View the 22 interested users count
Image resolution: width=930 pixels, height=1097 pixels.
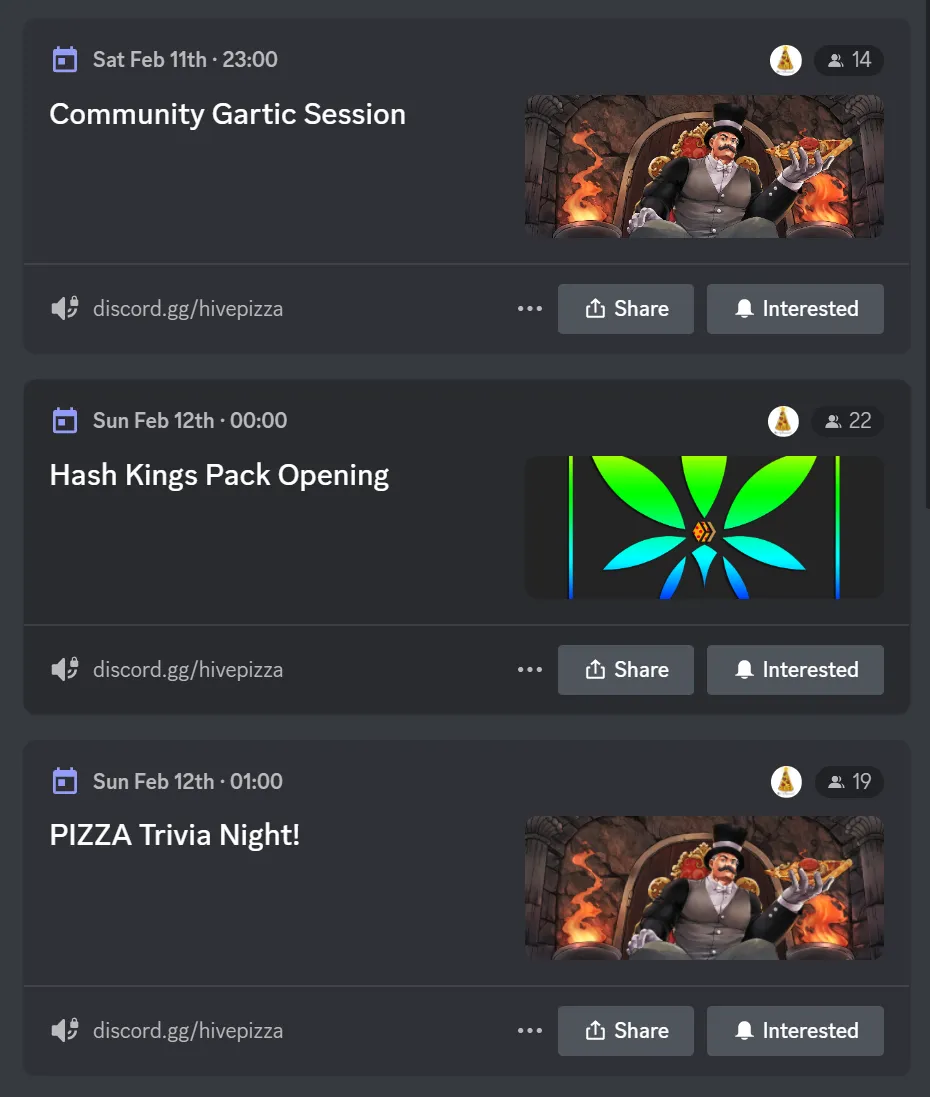pos(847,421)
